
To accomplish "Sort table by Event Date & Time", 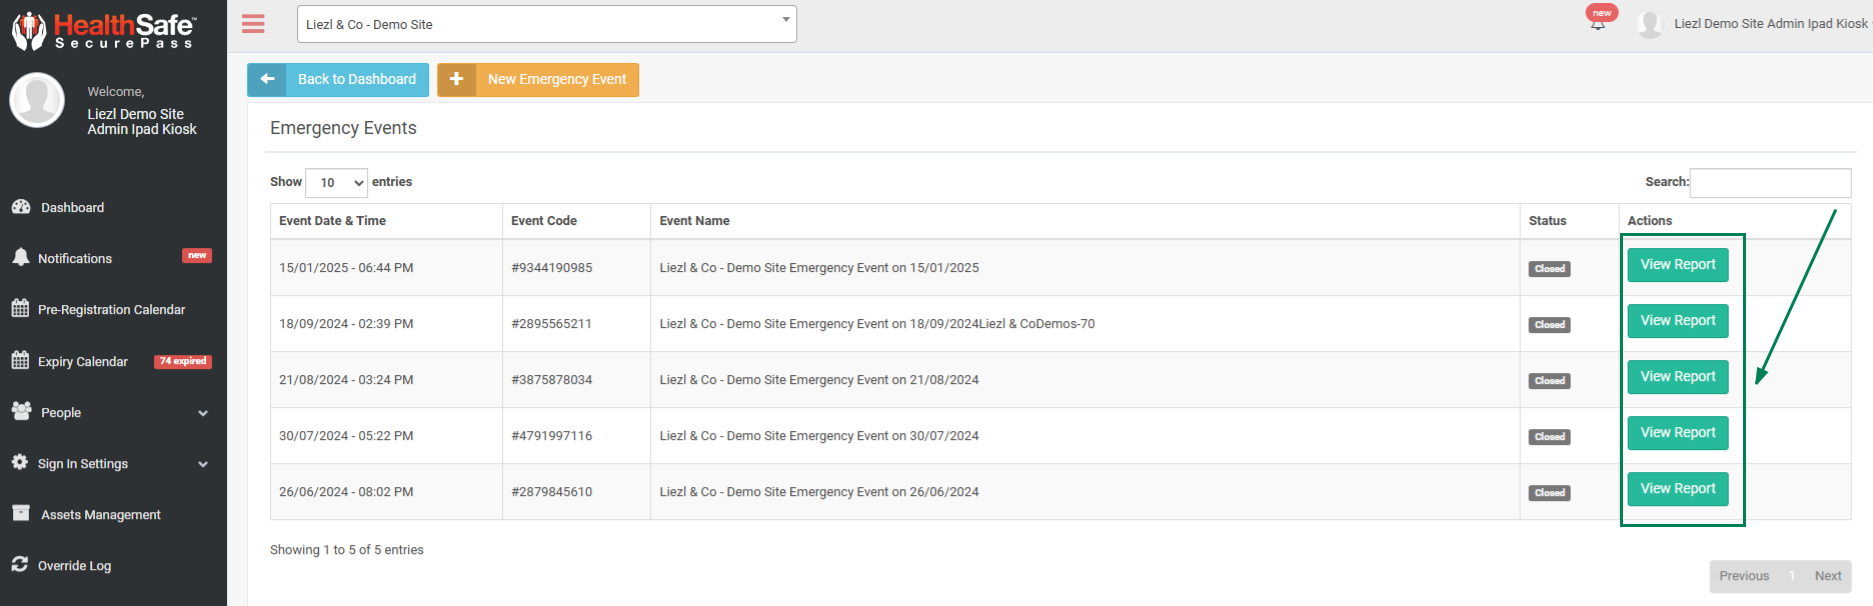I will click(x=332, y=221).
